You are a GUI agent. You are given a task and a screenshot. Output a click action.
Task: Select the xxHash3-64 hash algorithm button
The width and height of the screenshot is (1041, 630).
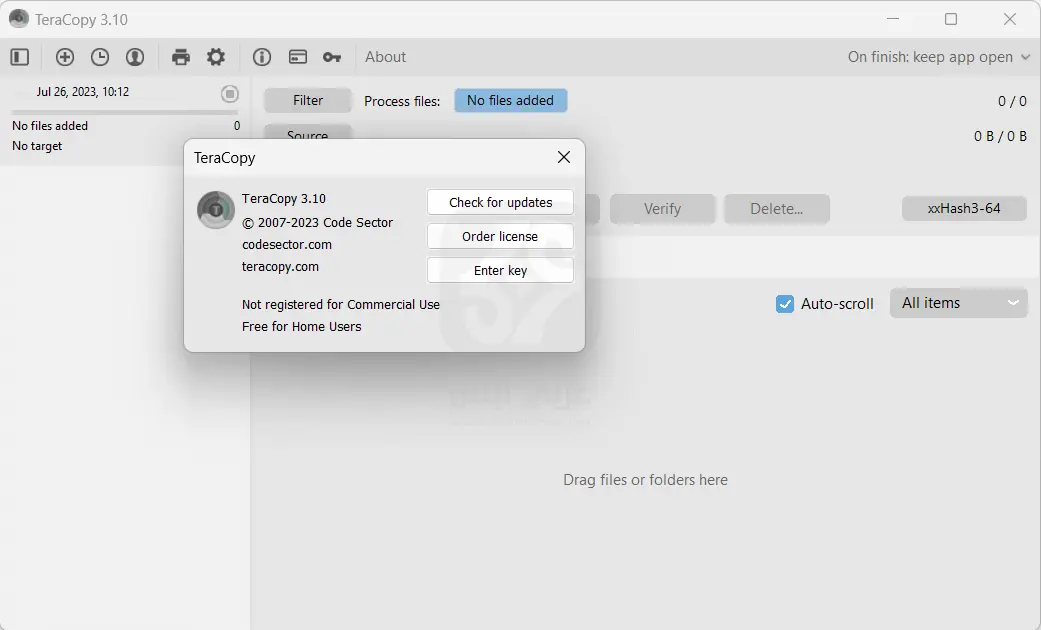[963, 208]
